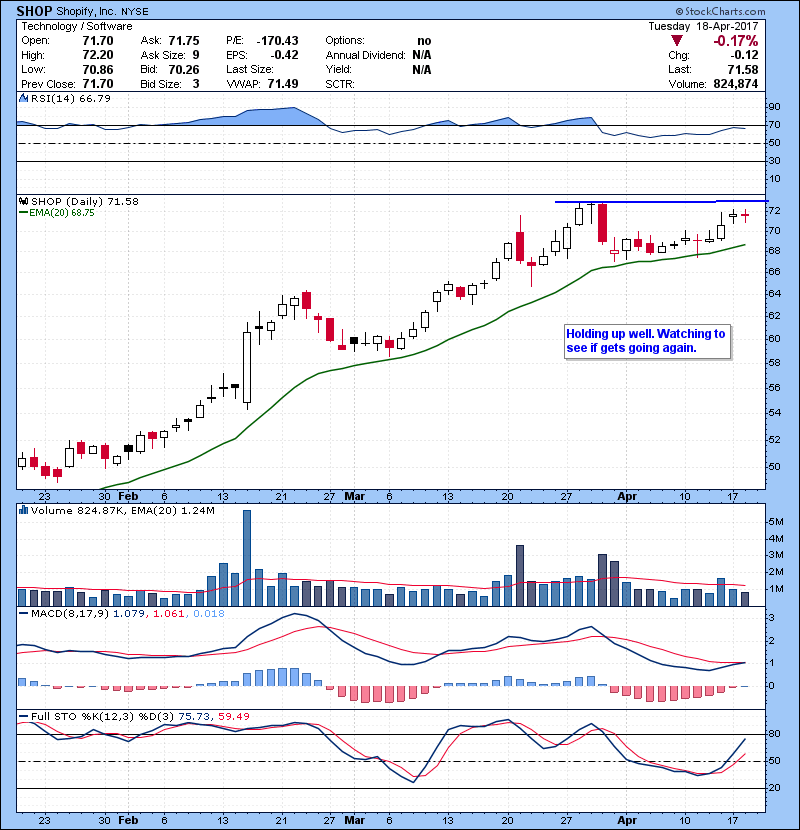Click the date 'Tuesday 18-Apr-2017'
800x830 pixels.
pos(703,26)
